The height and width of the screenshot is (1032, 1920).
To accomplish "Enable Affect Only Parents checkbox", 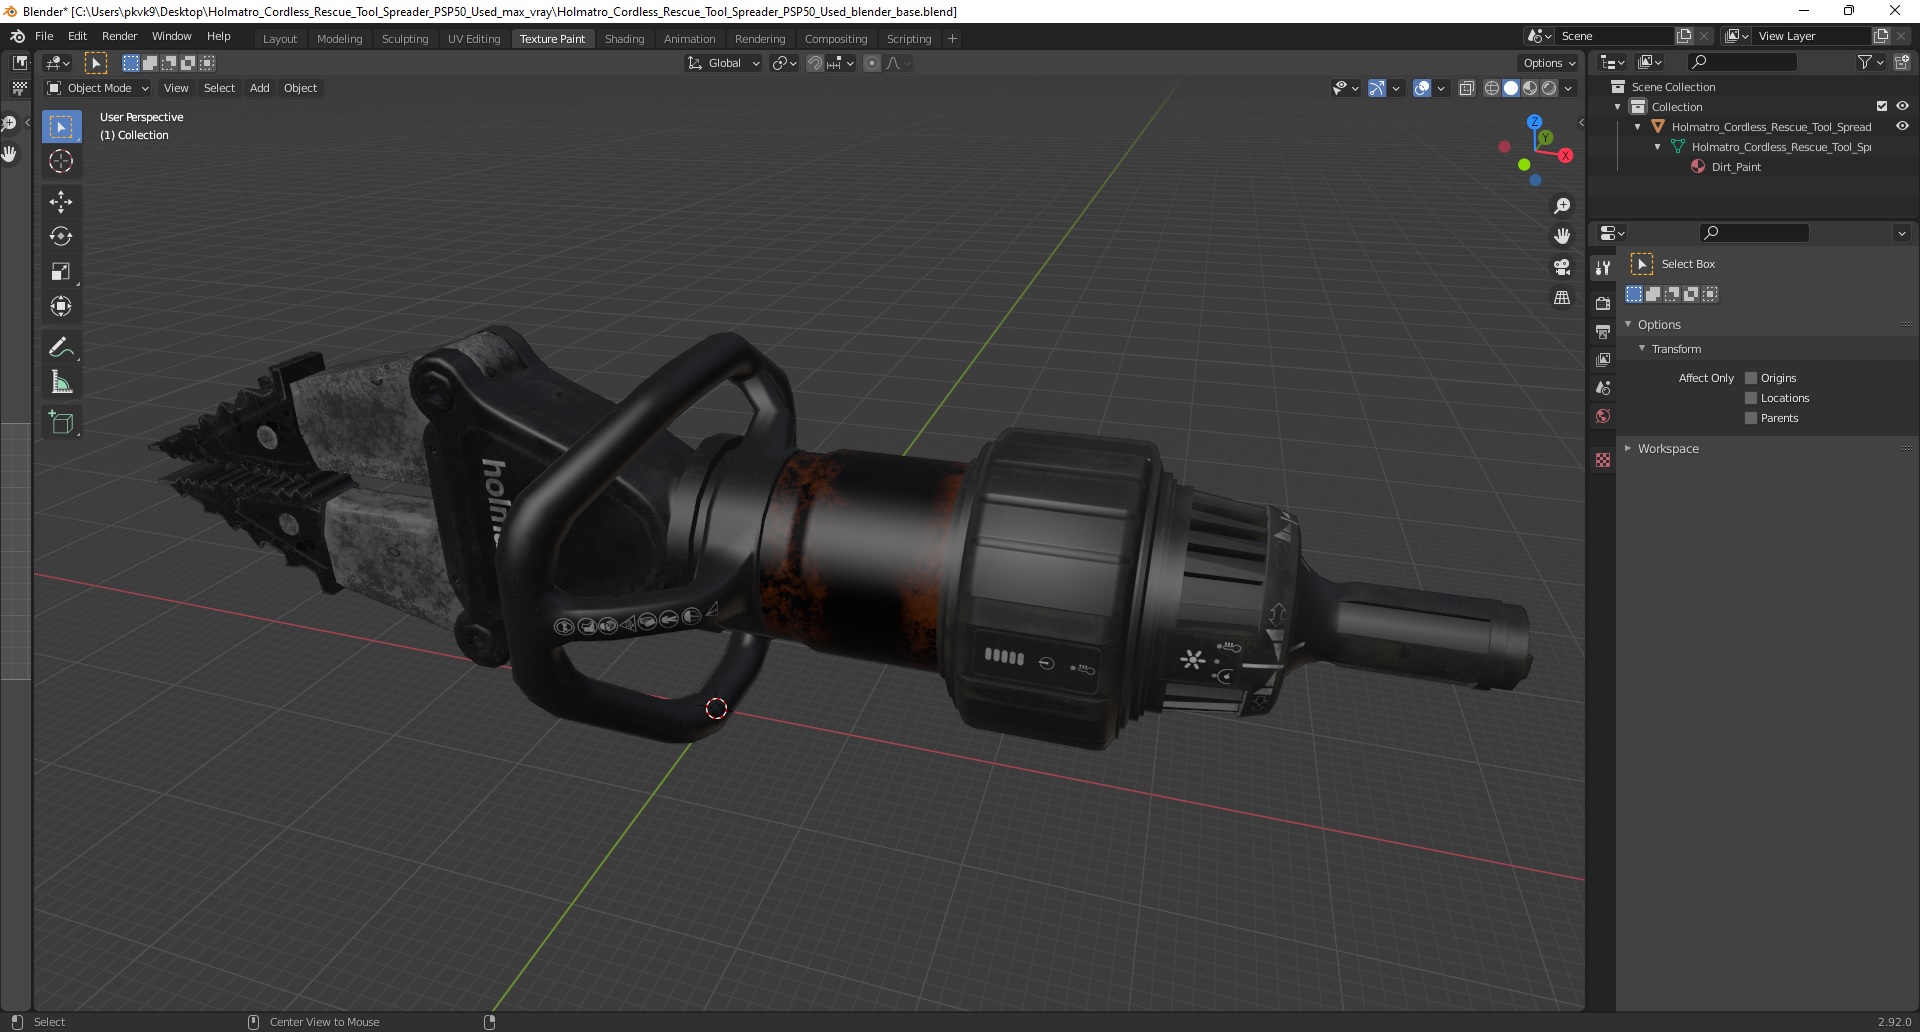I will (1751, 418).
